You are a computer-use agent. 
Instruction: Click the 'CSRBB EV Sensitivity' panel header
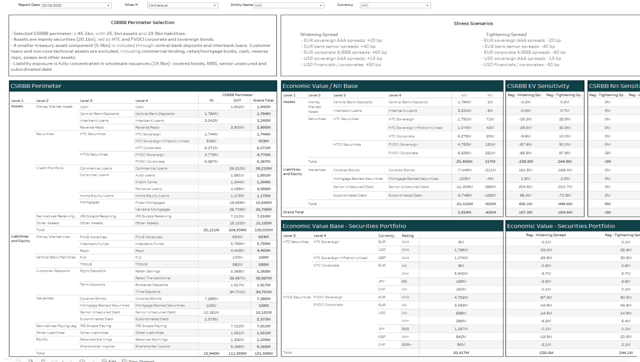click(544, 86)
